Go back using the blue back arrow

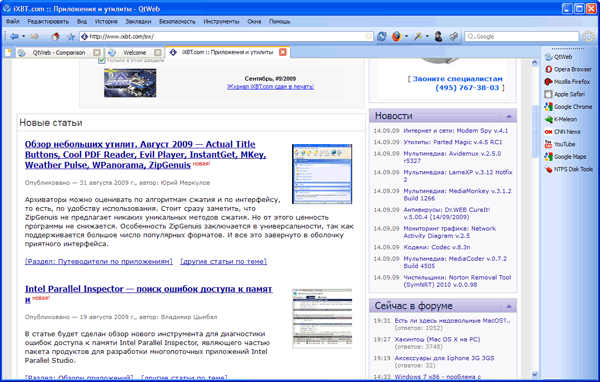pos(14,36)
